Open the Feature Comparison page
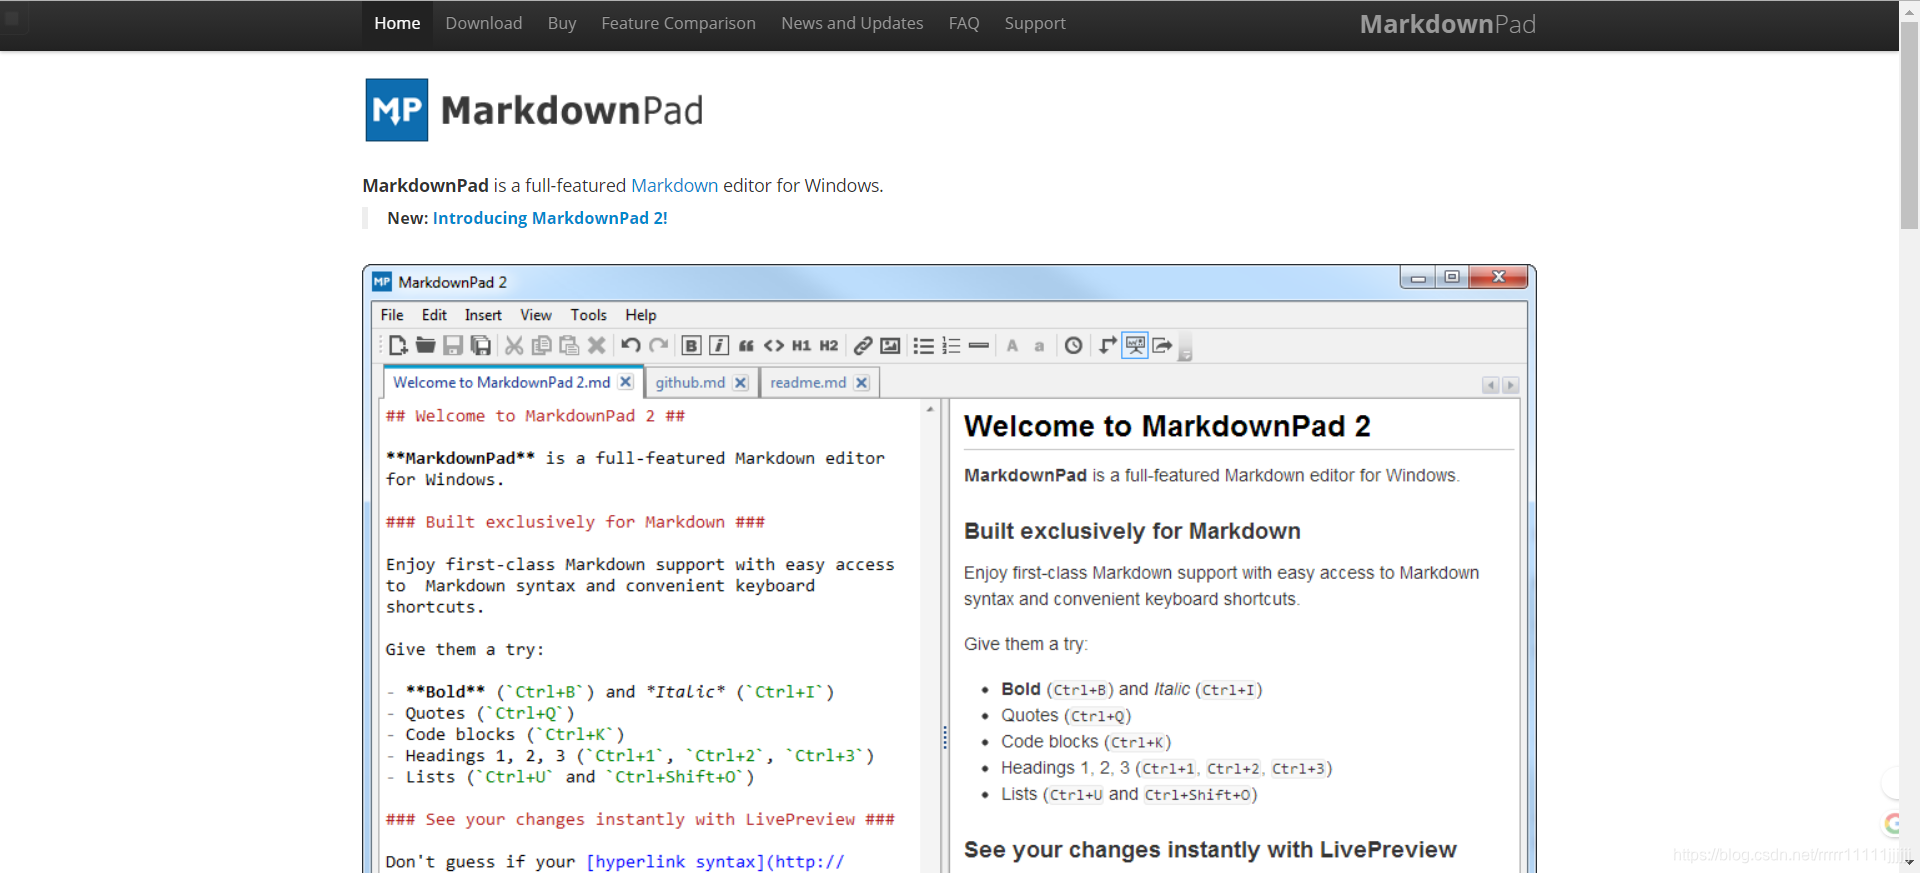1920x873 pixels. (x=678, y=23)
